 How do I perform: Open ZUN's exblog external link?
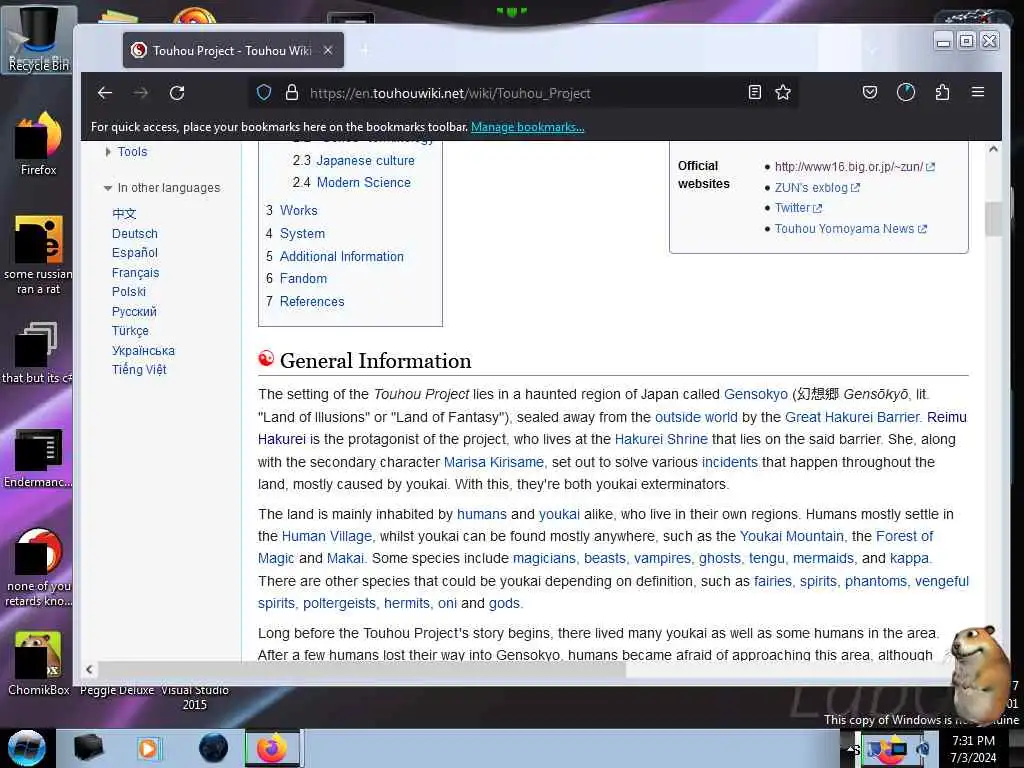817,187
